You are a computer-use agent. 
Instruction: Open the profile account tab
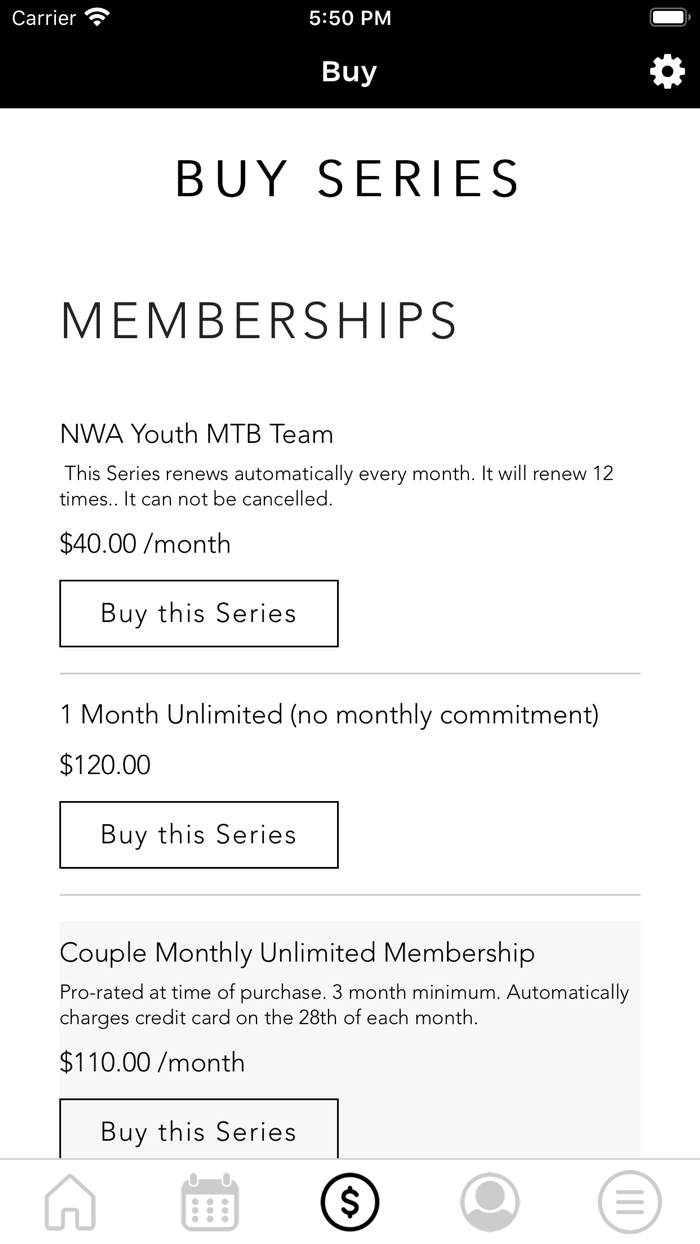click(x=490, y=1201)
